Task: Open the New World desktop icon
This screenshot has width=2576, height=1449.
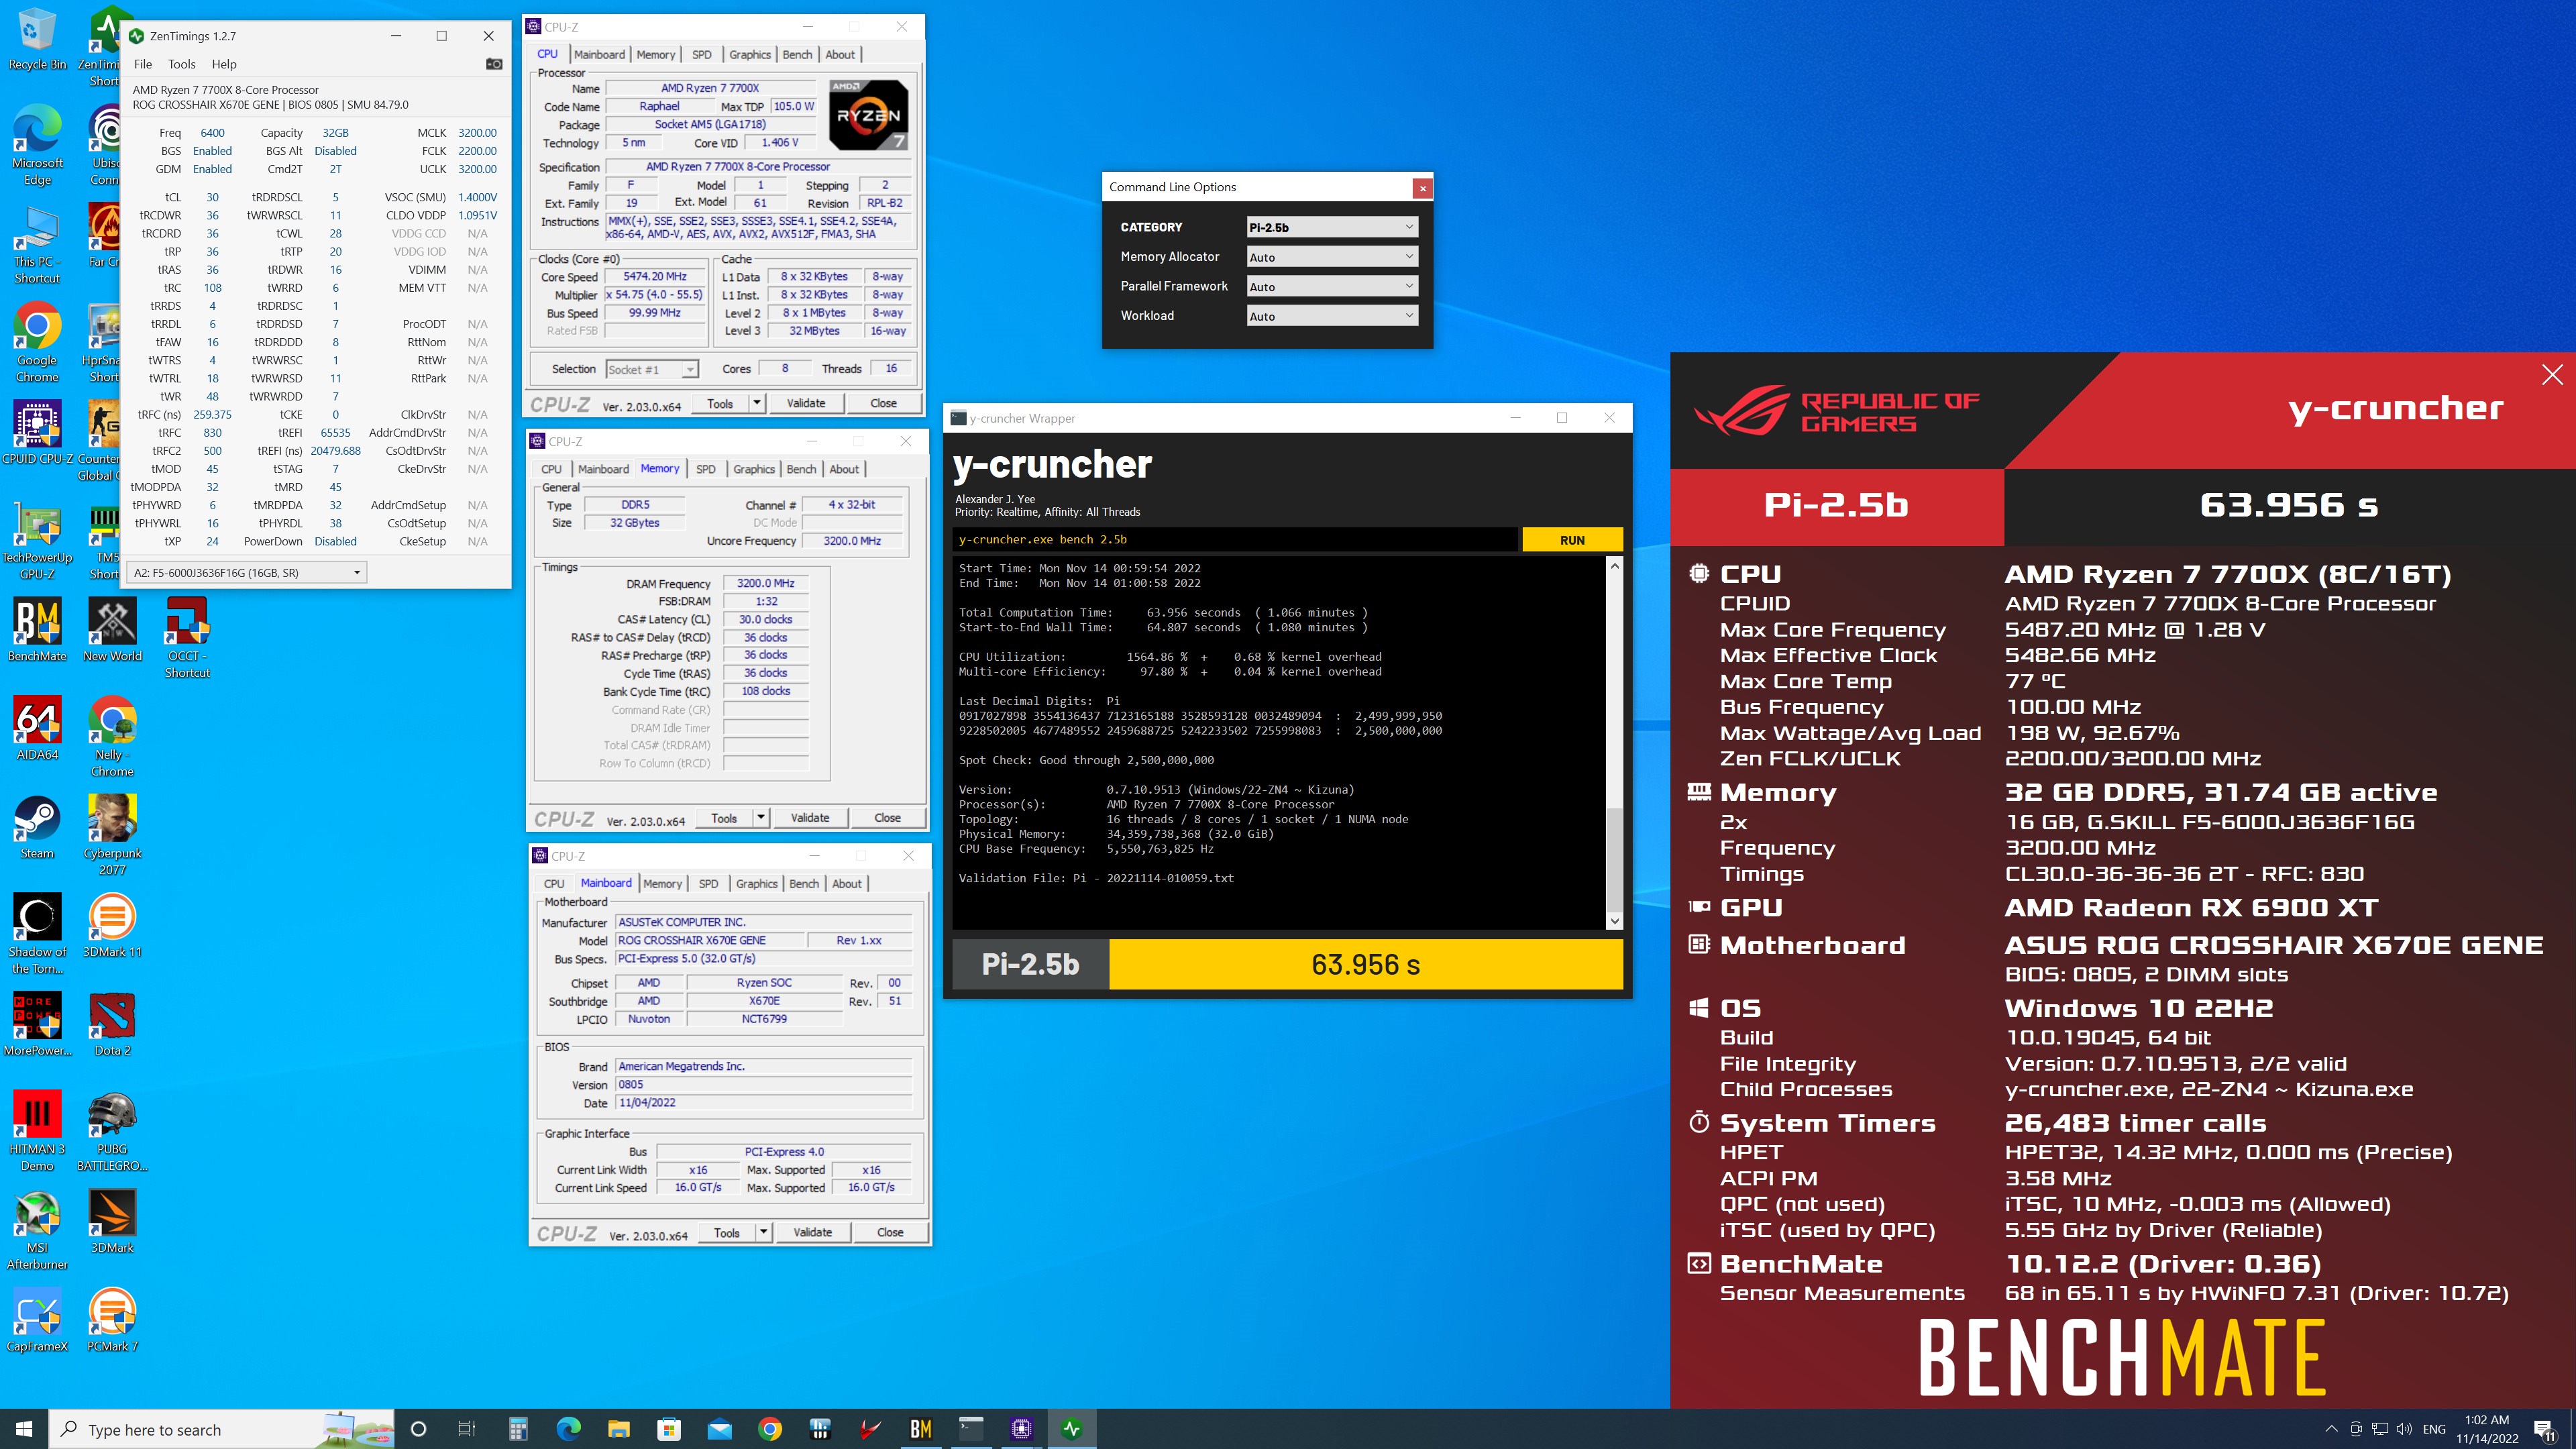Action: [x=112, y=630]
